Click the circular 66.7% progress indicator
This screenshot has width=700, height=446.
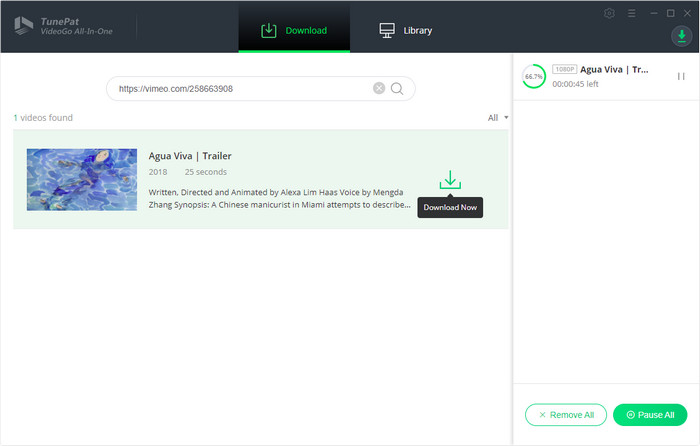[534, 76]
